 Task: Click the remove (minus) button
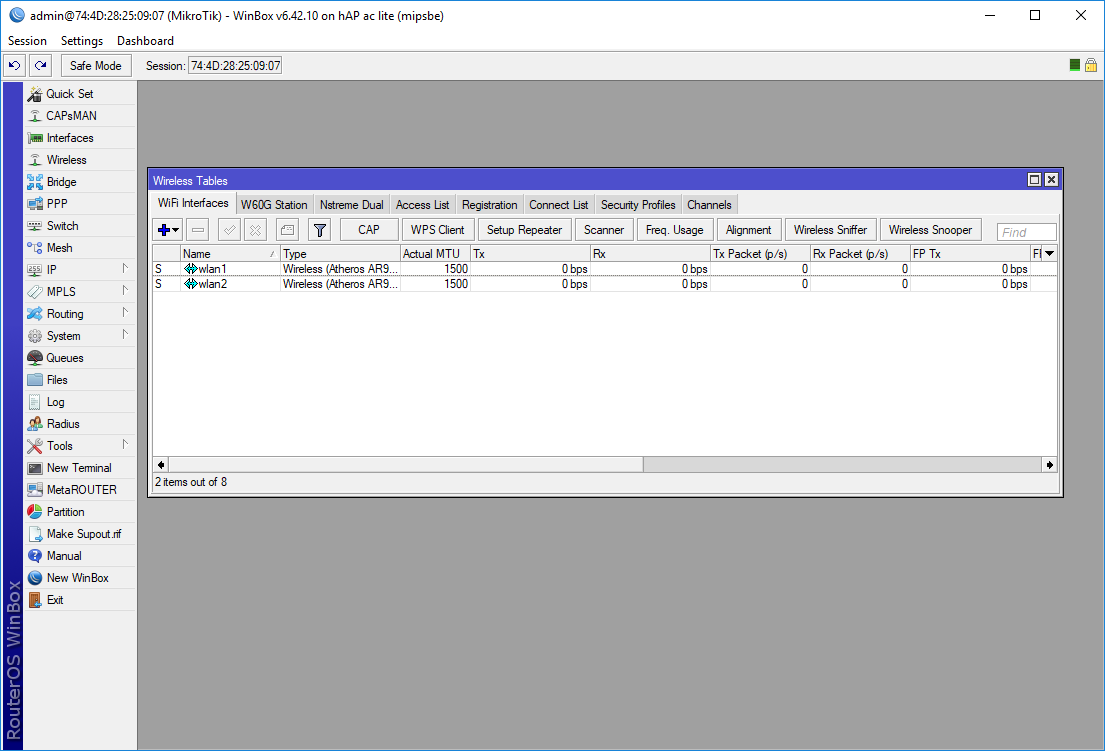(x=199, y=230)
